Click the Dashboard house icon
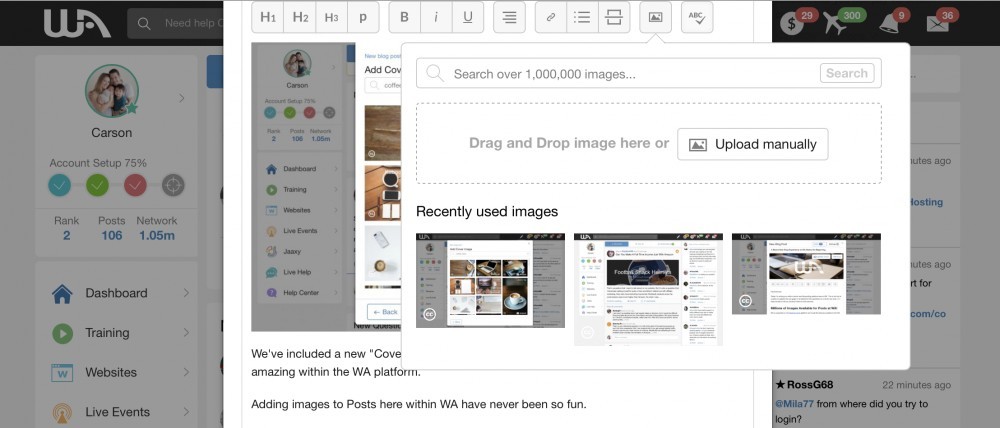This screenshot has height=428, width=1000. click(x=62, y=293)
